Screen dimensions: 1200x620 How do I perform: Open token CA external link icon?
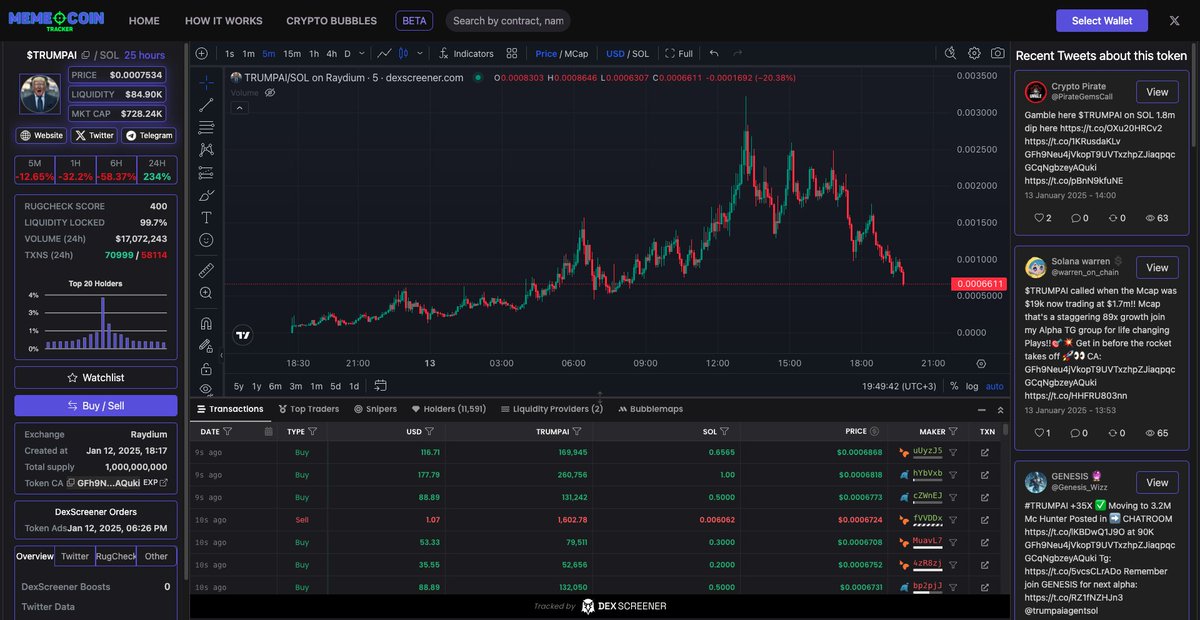tap(163, 482)
